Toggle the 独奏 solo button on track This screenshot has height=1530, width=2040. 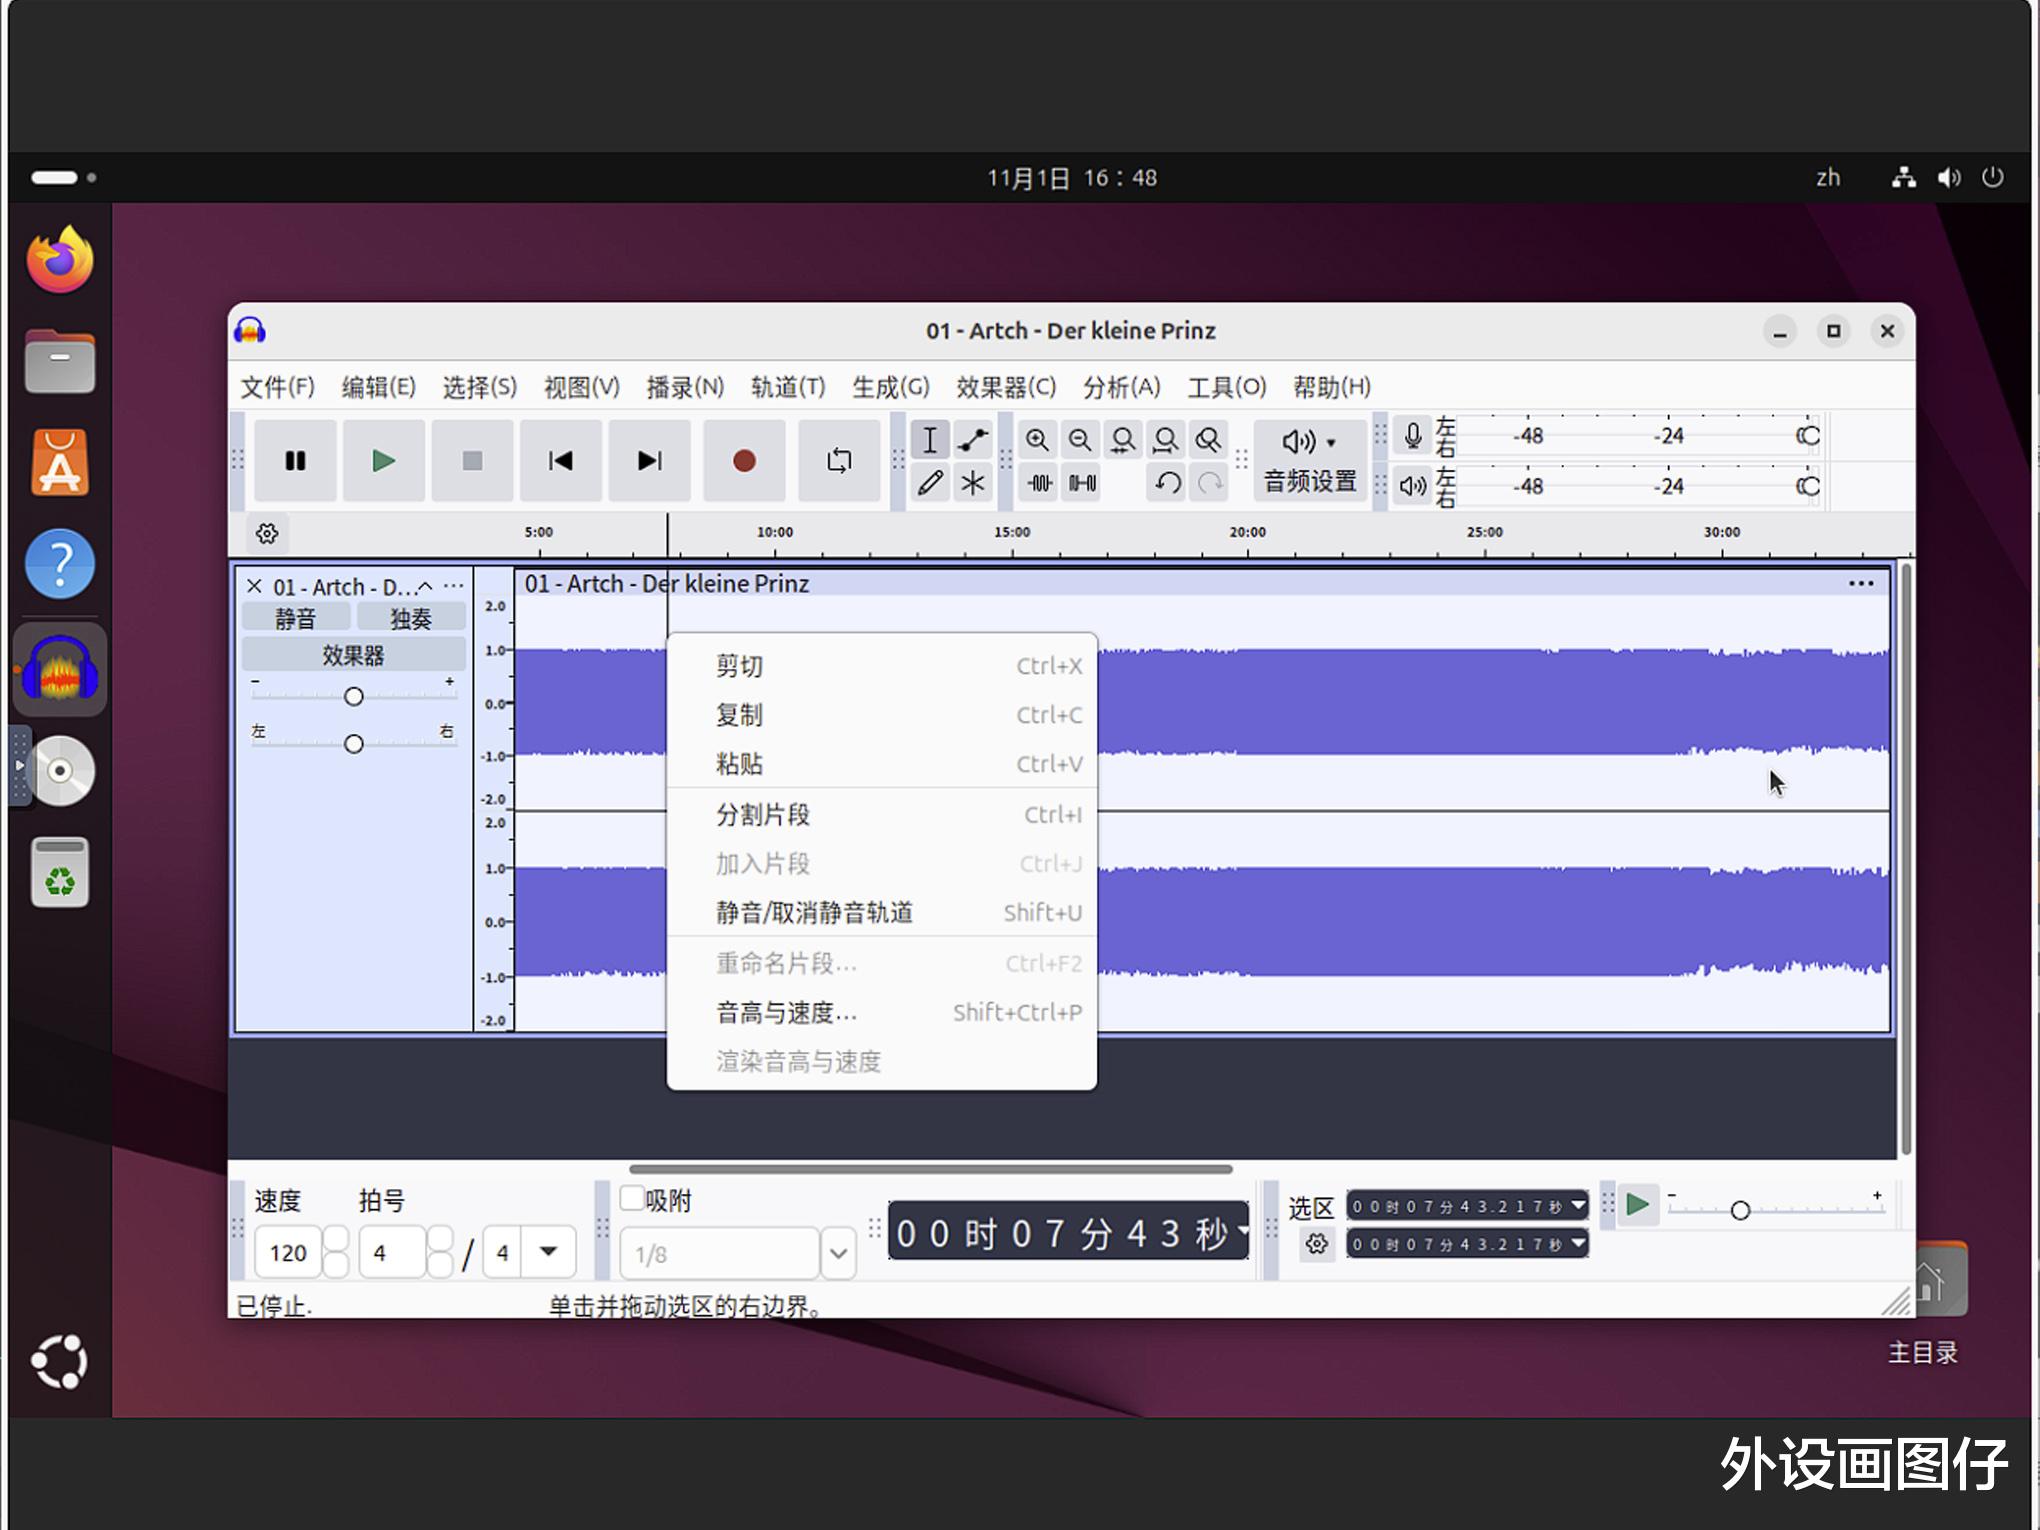pyautogui.click(x=410, y=618)
